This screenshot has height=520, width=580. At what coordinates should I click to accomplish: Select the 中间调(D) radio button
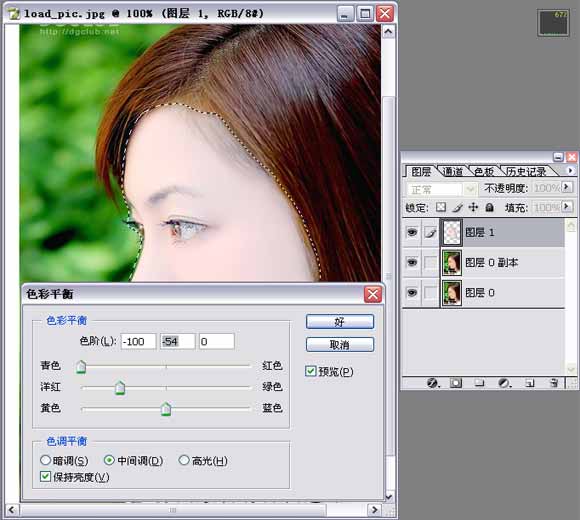point(109,460)
